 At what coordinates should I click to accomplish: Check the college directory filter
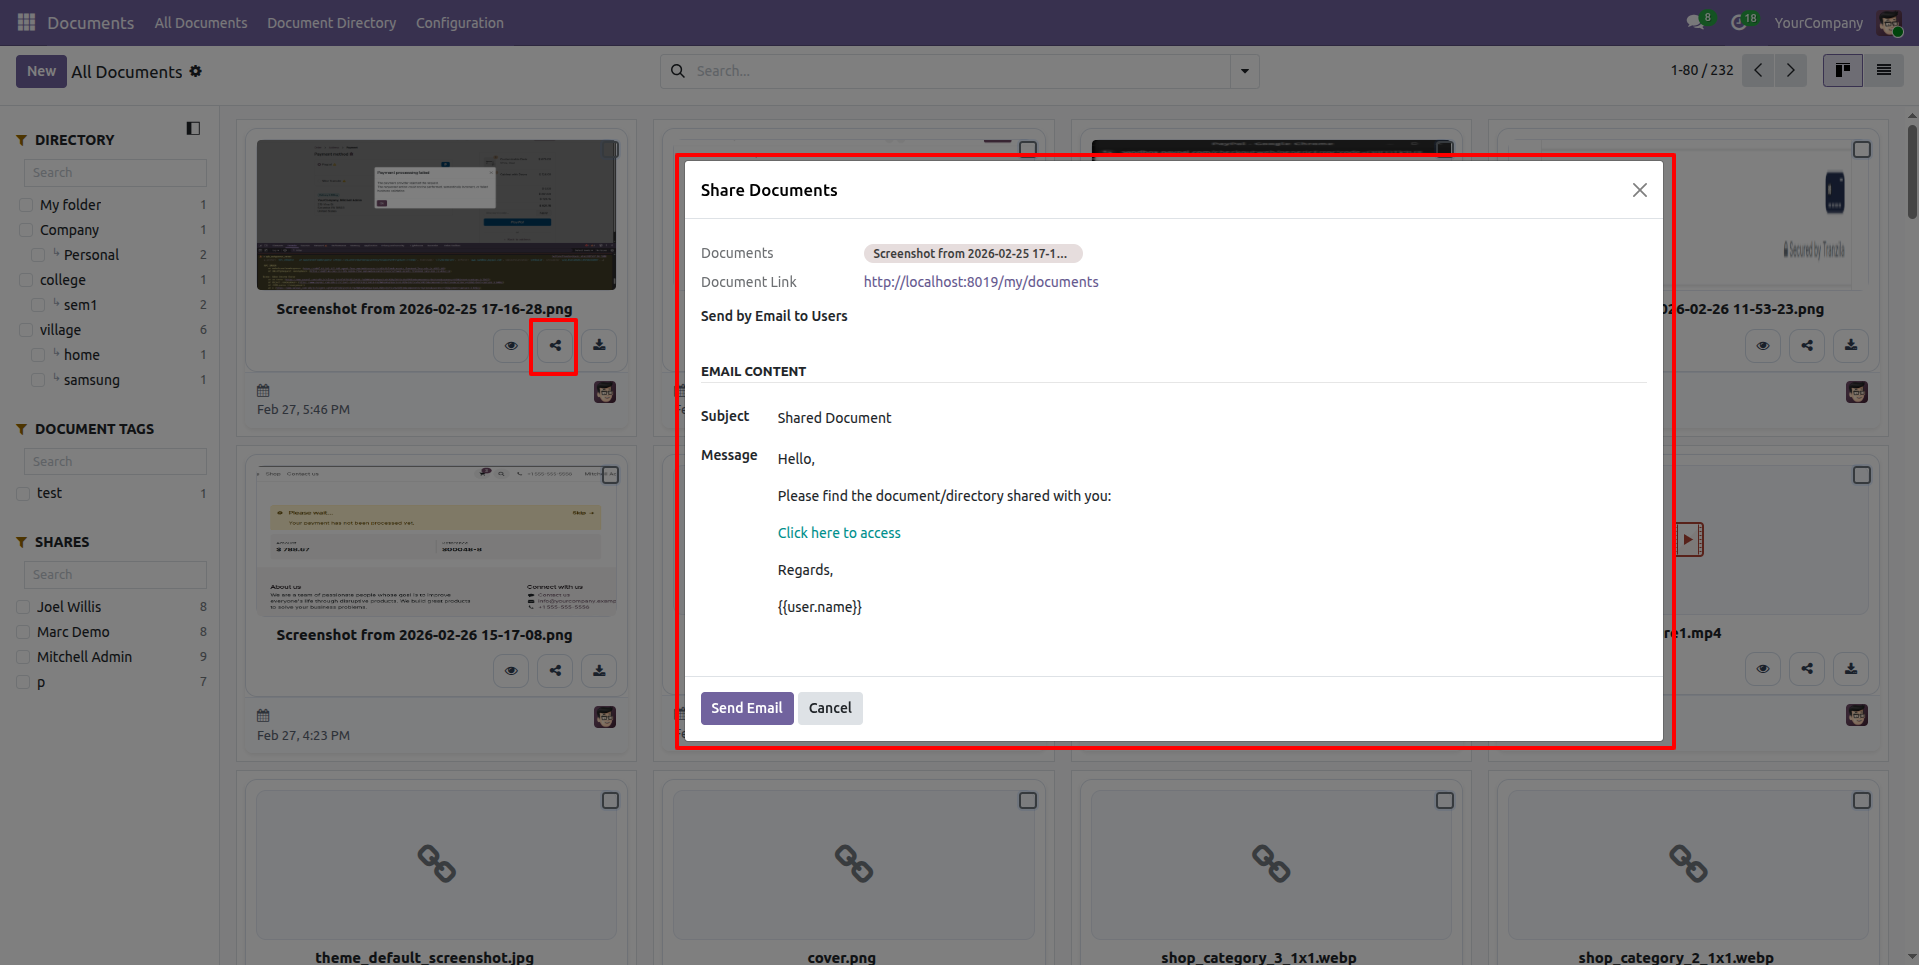pyautogui.click(x=26, y=280)
